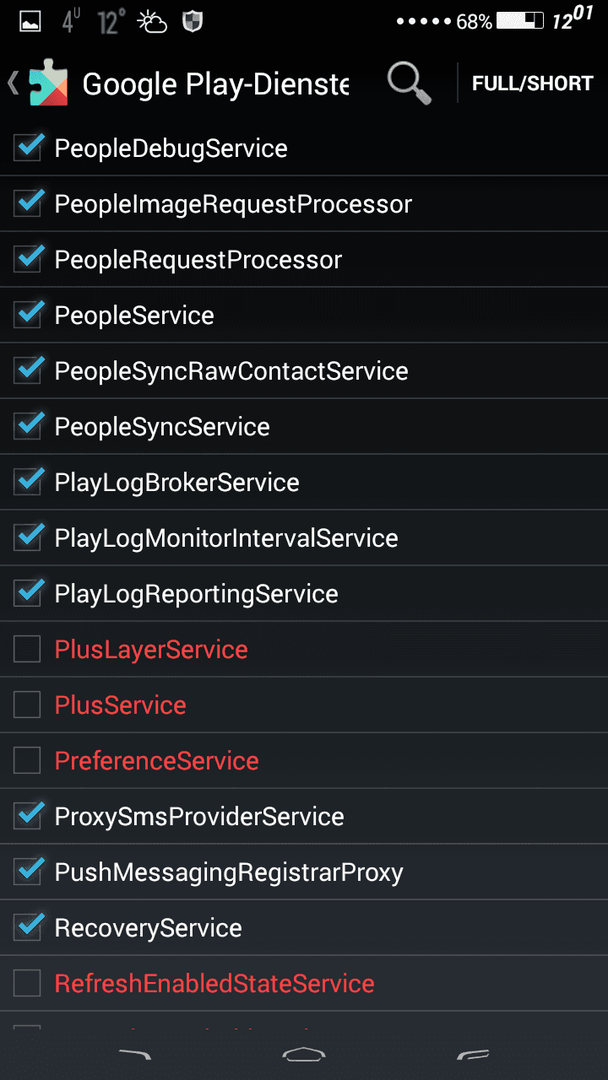Image resolution: width=608 pixels, height=1080 pixels.
Task: Open the shield notification icon
Action: pos(192,22)
